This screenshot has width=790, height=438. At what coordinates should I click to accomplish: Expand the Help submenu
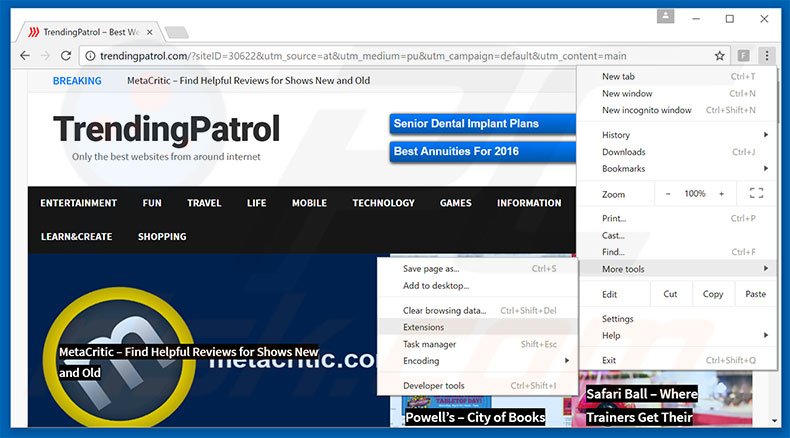678,335
